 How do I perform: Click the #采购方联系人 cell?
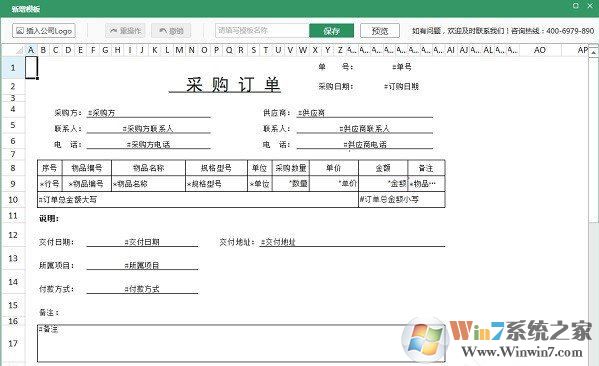[149, 129]
